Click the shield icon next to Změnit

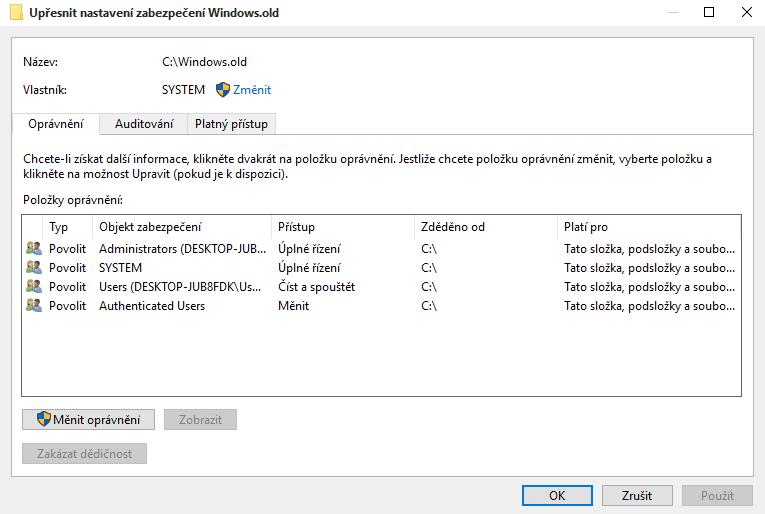click(222, 90)
